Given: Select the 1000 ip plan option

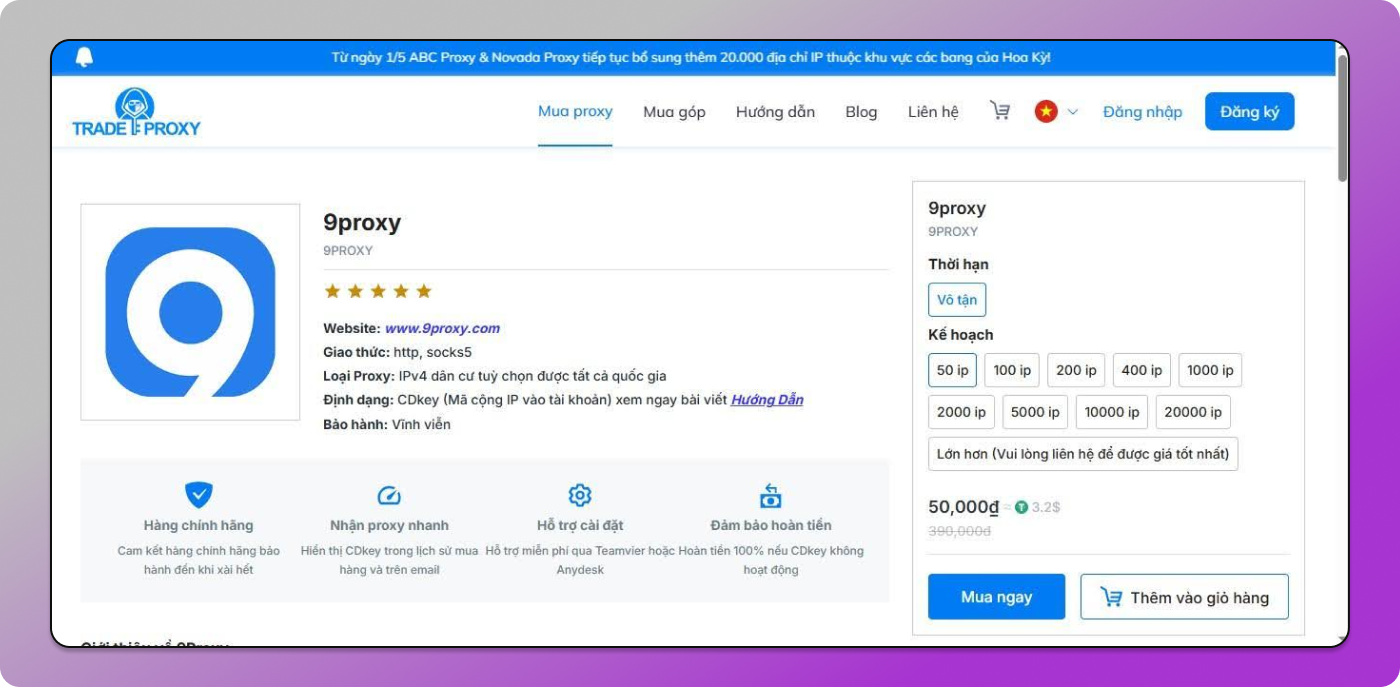Looking at the screenshot, I should click(x=1209, y=370).
